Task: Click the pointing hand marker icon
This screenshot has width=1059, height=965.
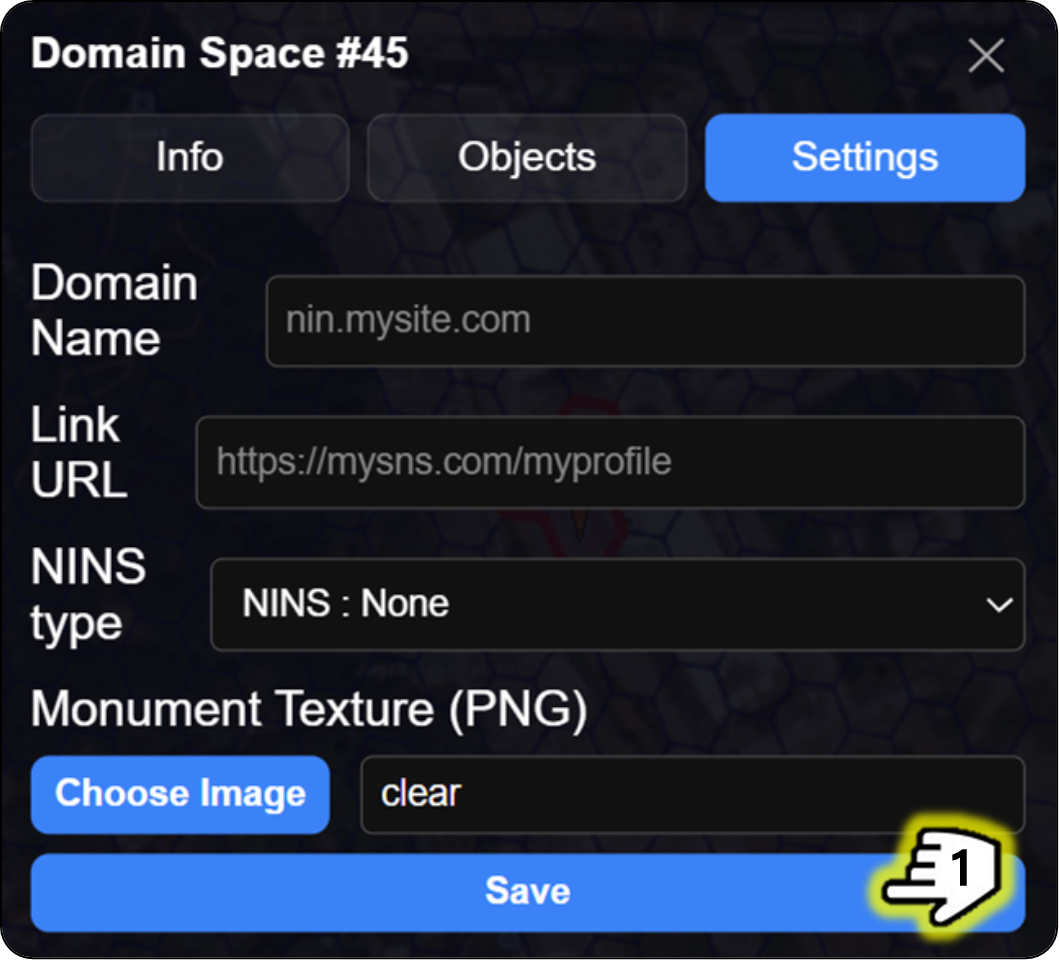Action: click(944, 871)
